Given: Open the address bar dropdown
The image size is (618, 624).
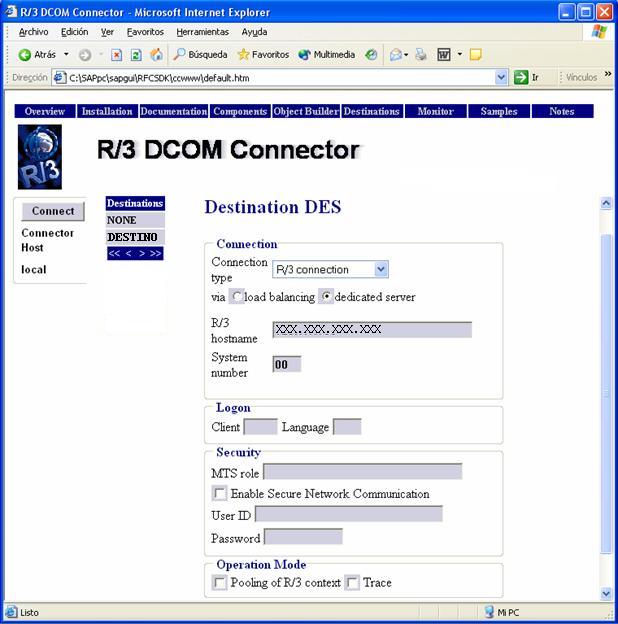Looking at the screenshot, I should (501, 77).
